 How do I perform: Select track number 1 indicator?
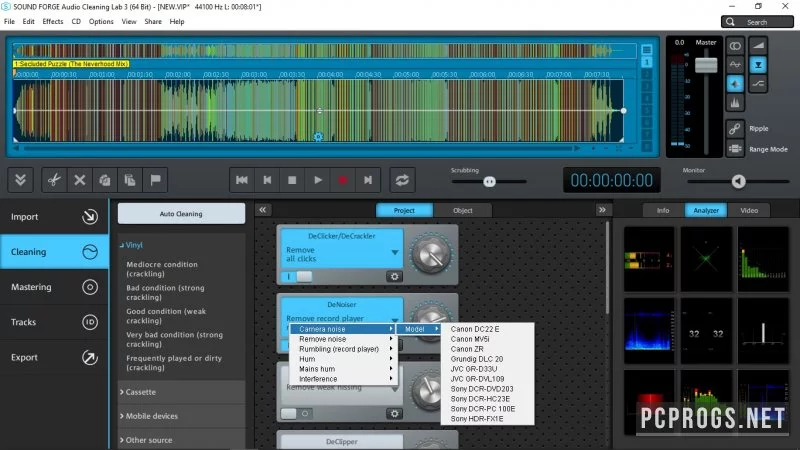[646, 62]
